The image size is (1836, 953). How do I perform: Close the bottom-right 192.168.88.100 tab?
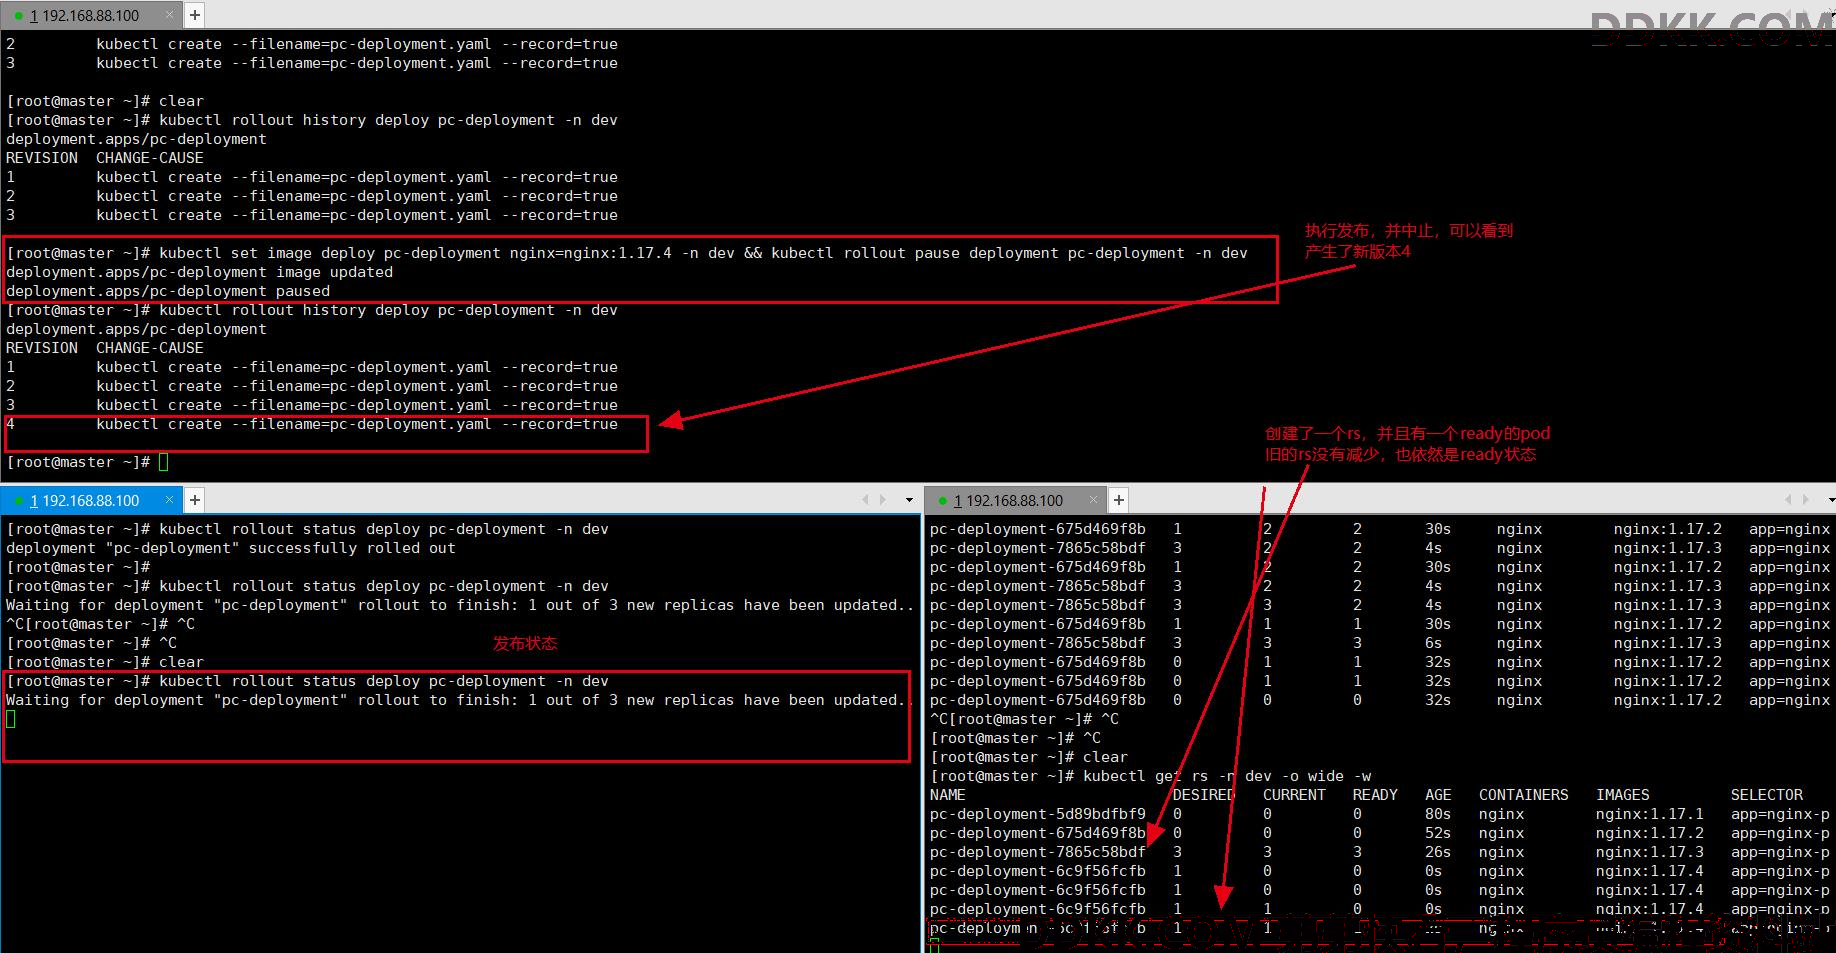(x=1093, y=499)
